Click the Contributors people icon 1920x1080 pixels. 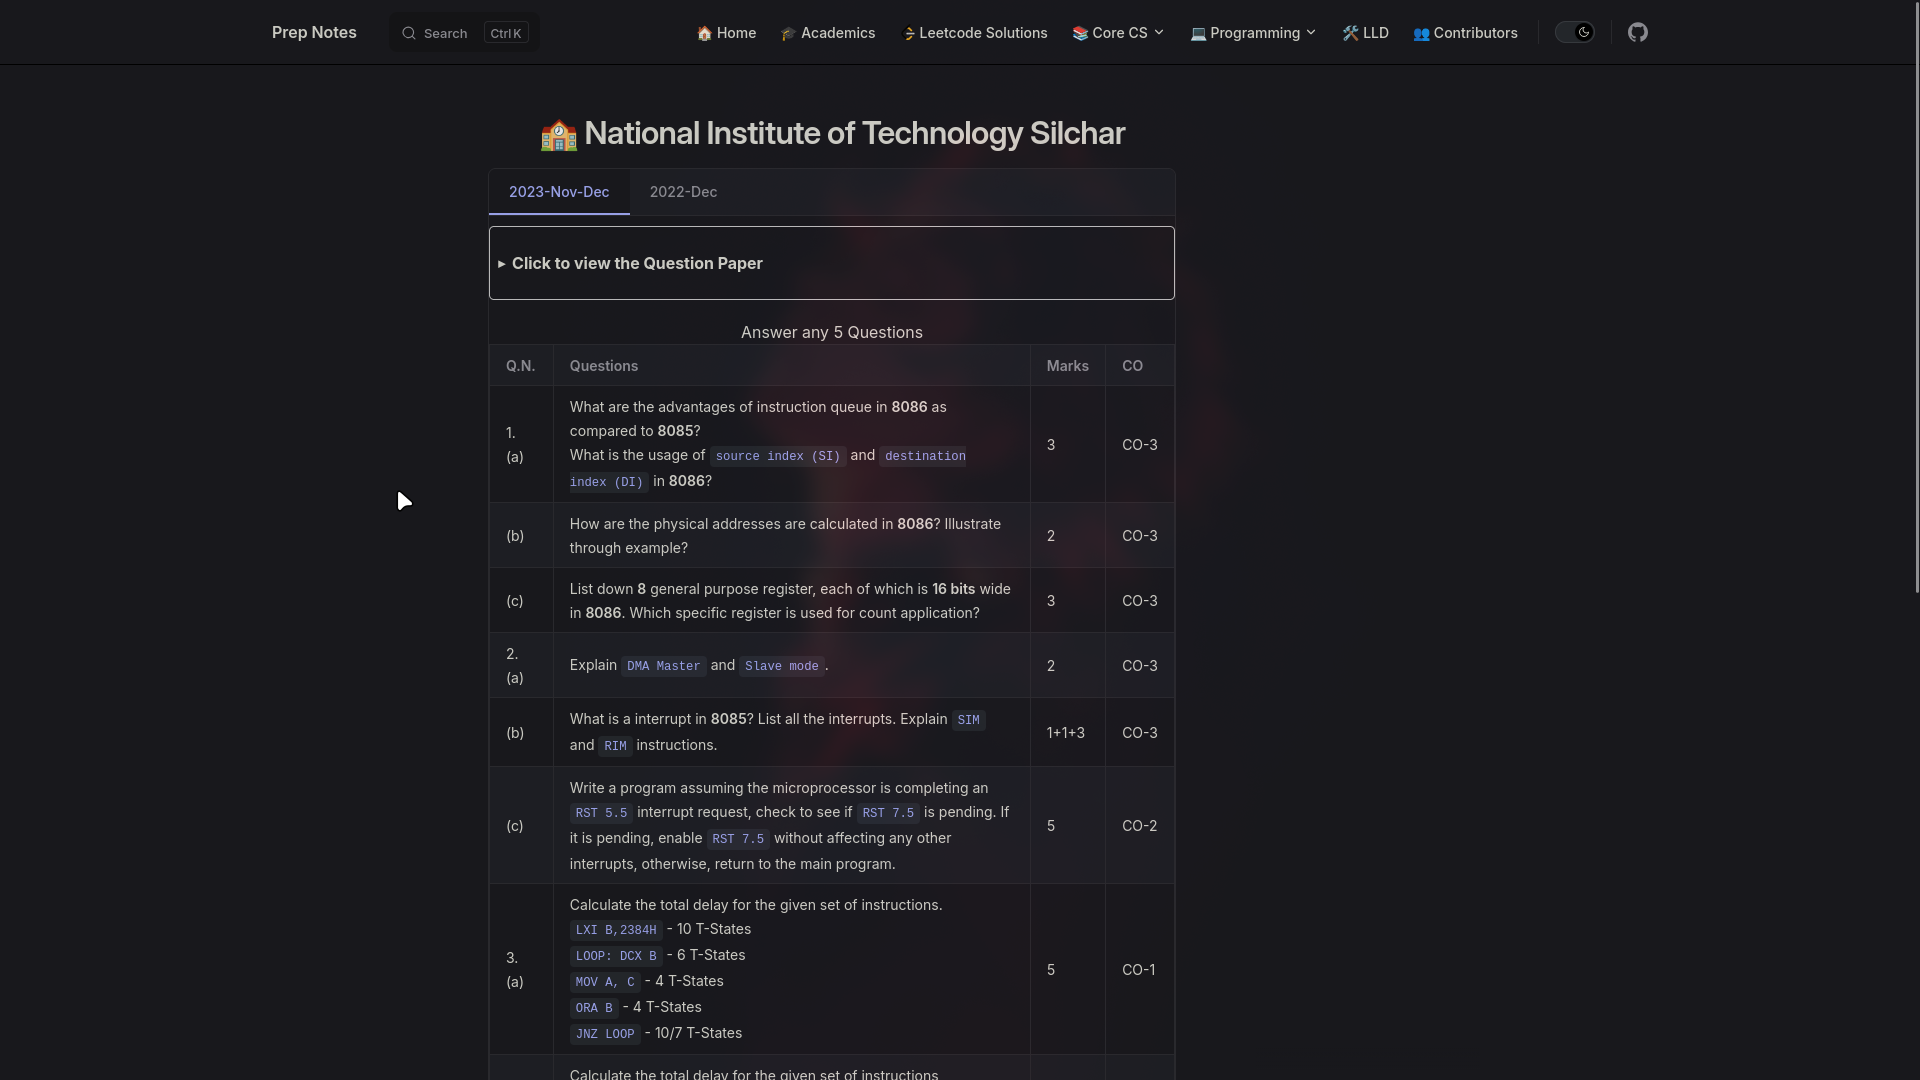1420,33
